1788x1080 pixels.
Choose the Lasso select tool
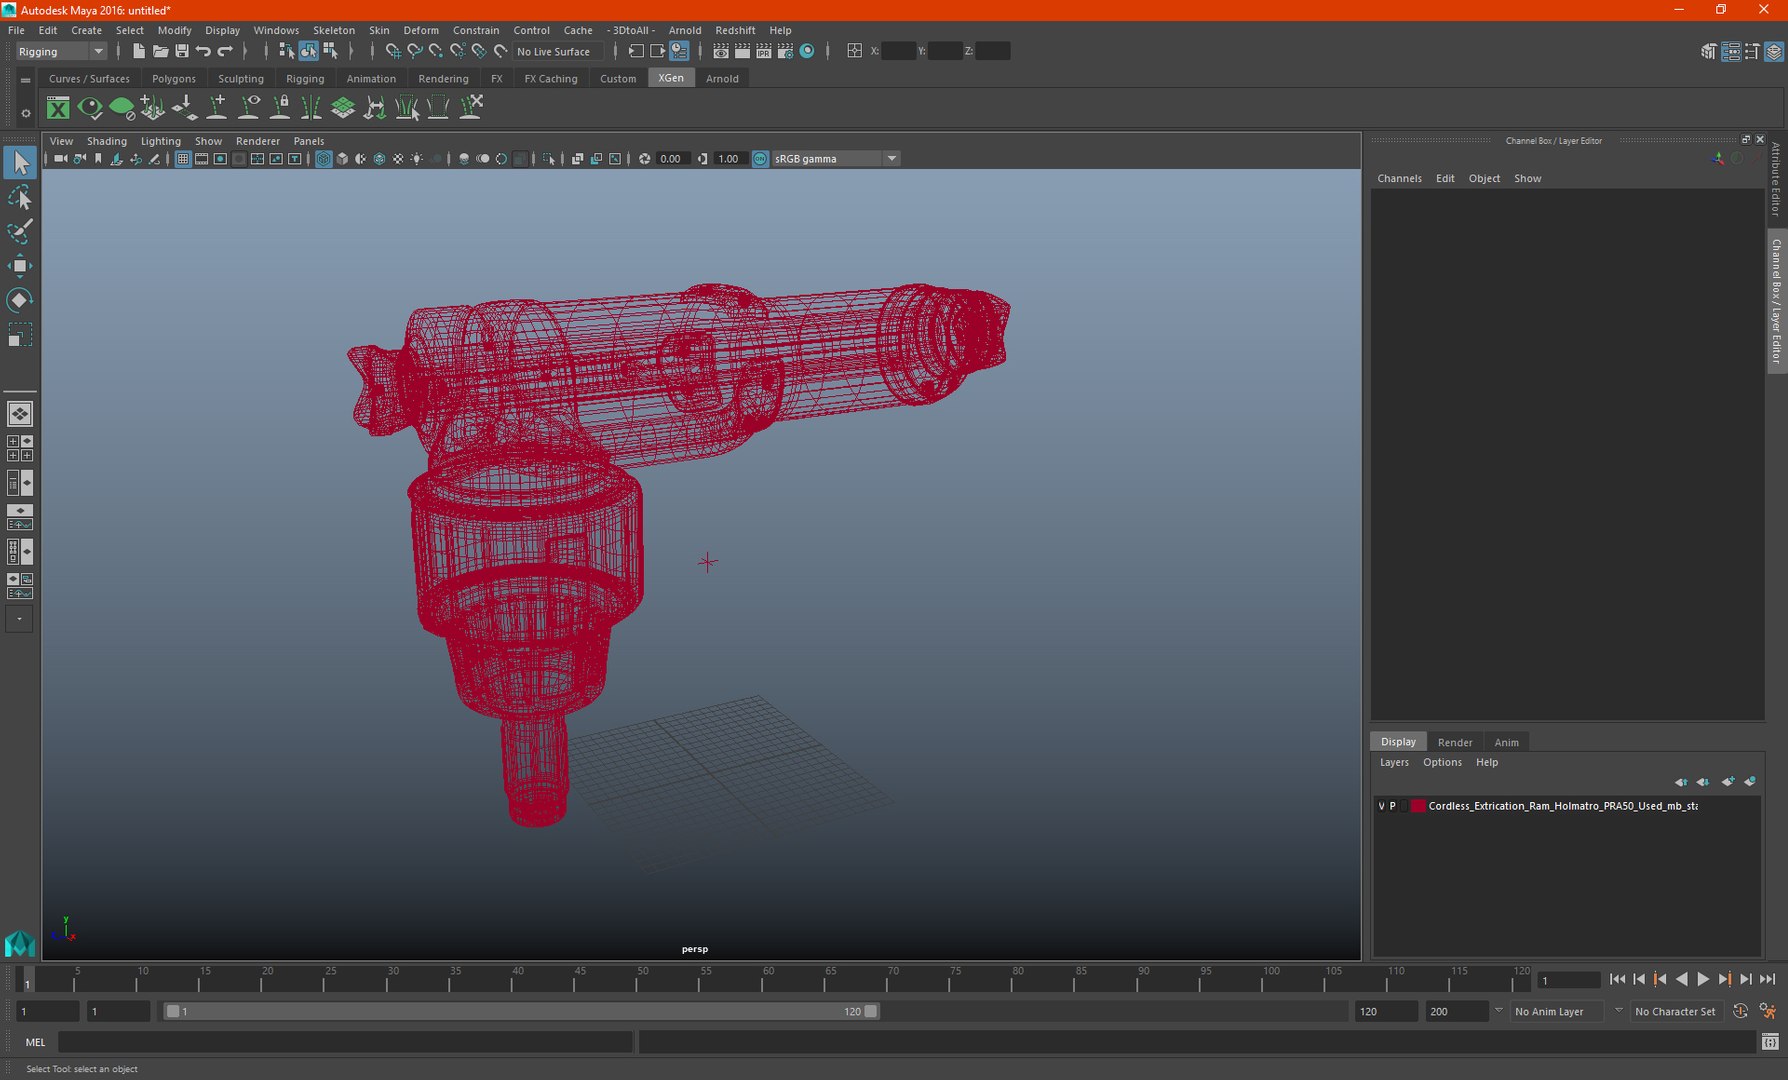click(x=19, y=197)
